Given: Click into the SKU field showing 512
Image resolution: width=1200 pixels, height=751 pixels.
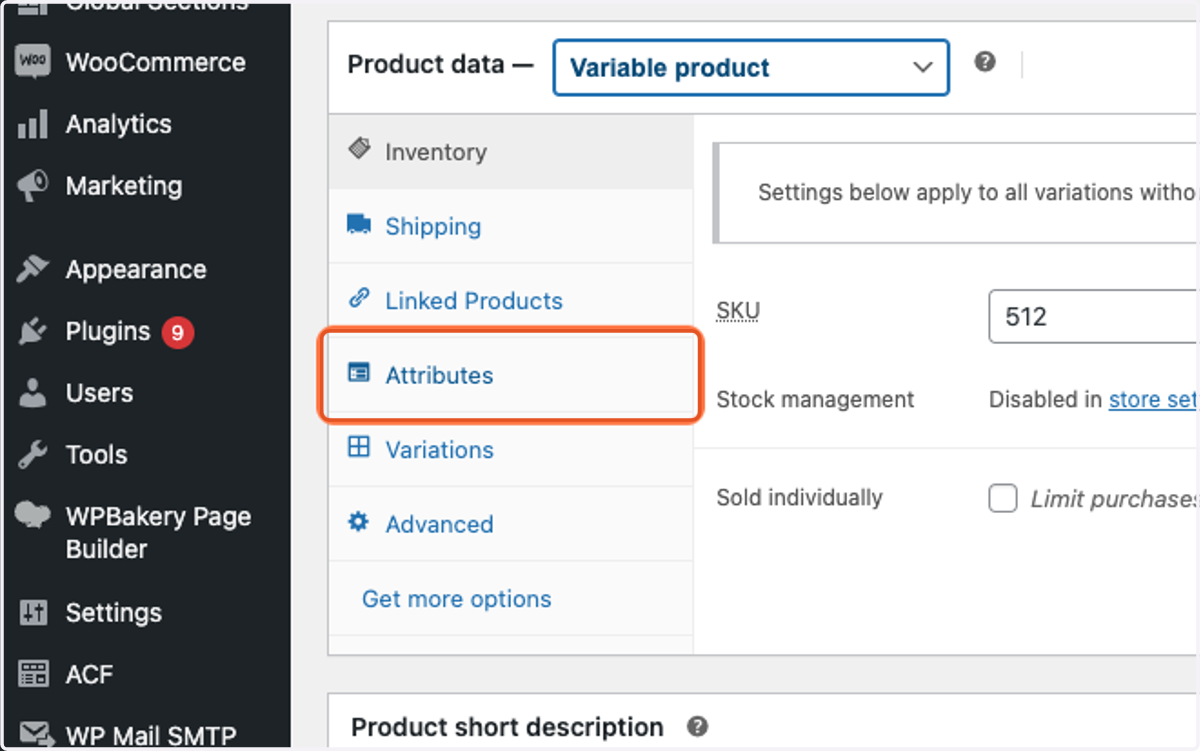Looking at the screenshot, I should 1093,317.
